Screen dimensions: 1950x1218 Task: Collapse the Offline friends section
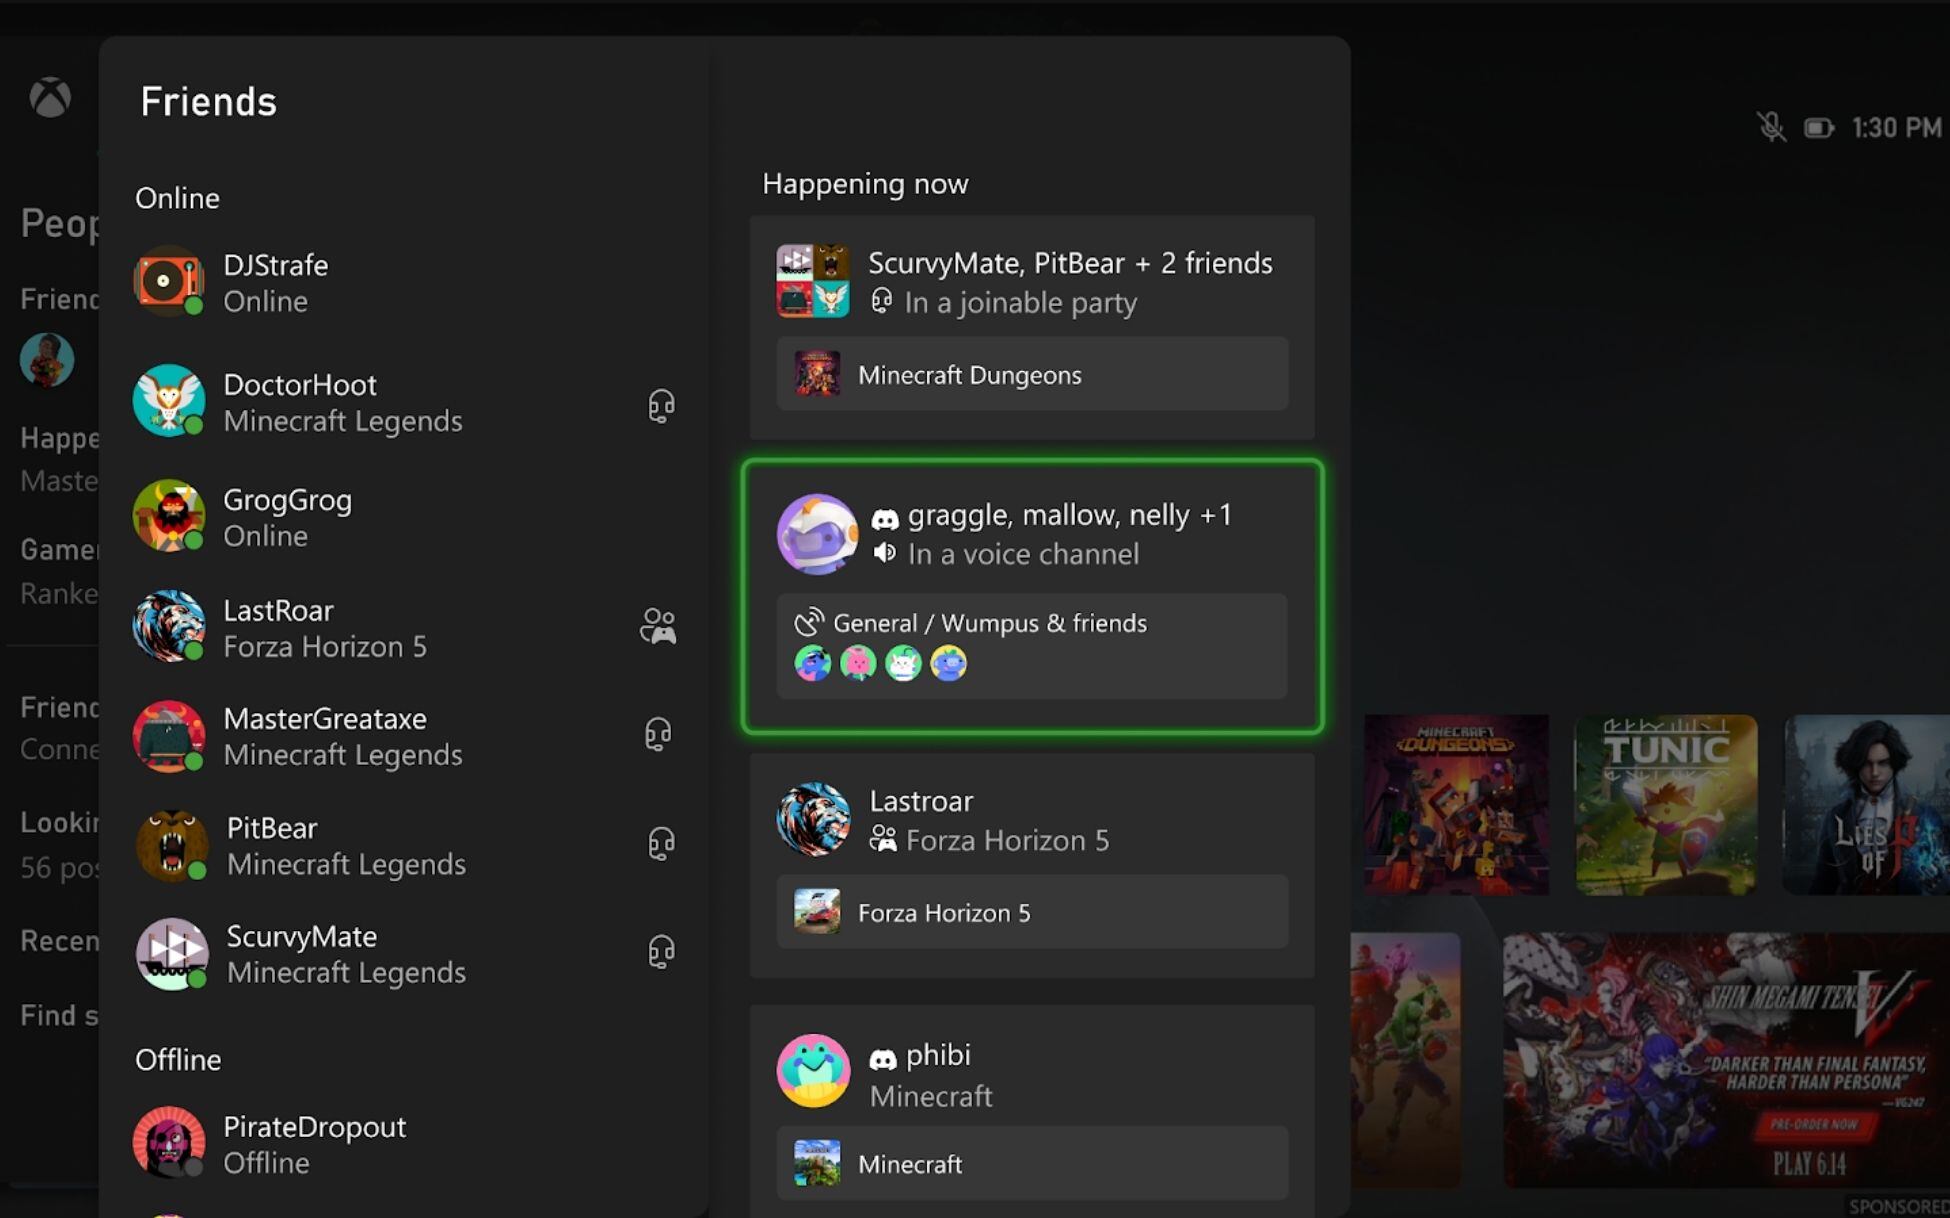(x=178, y=1060)
